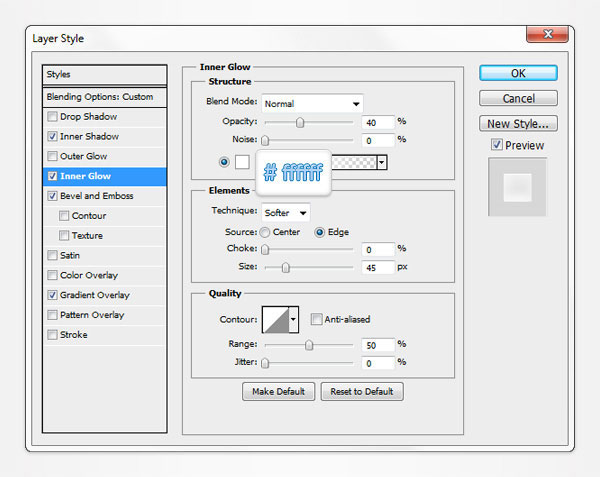Click the OK button
The height and width of the screenshot is (477, 600).
[x=518, y=73]
